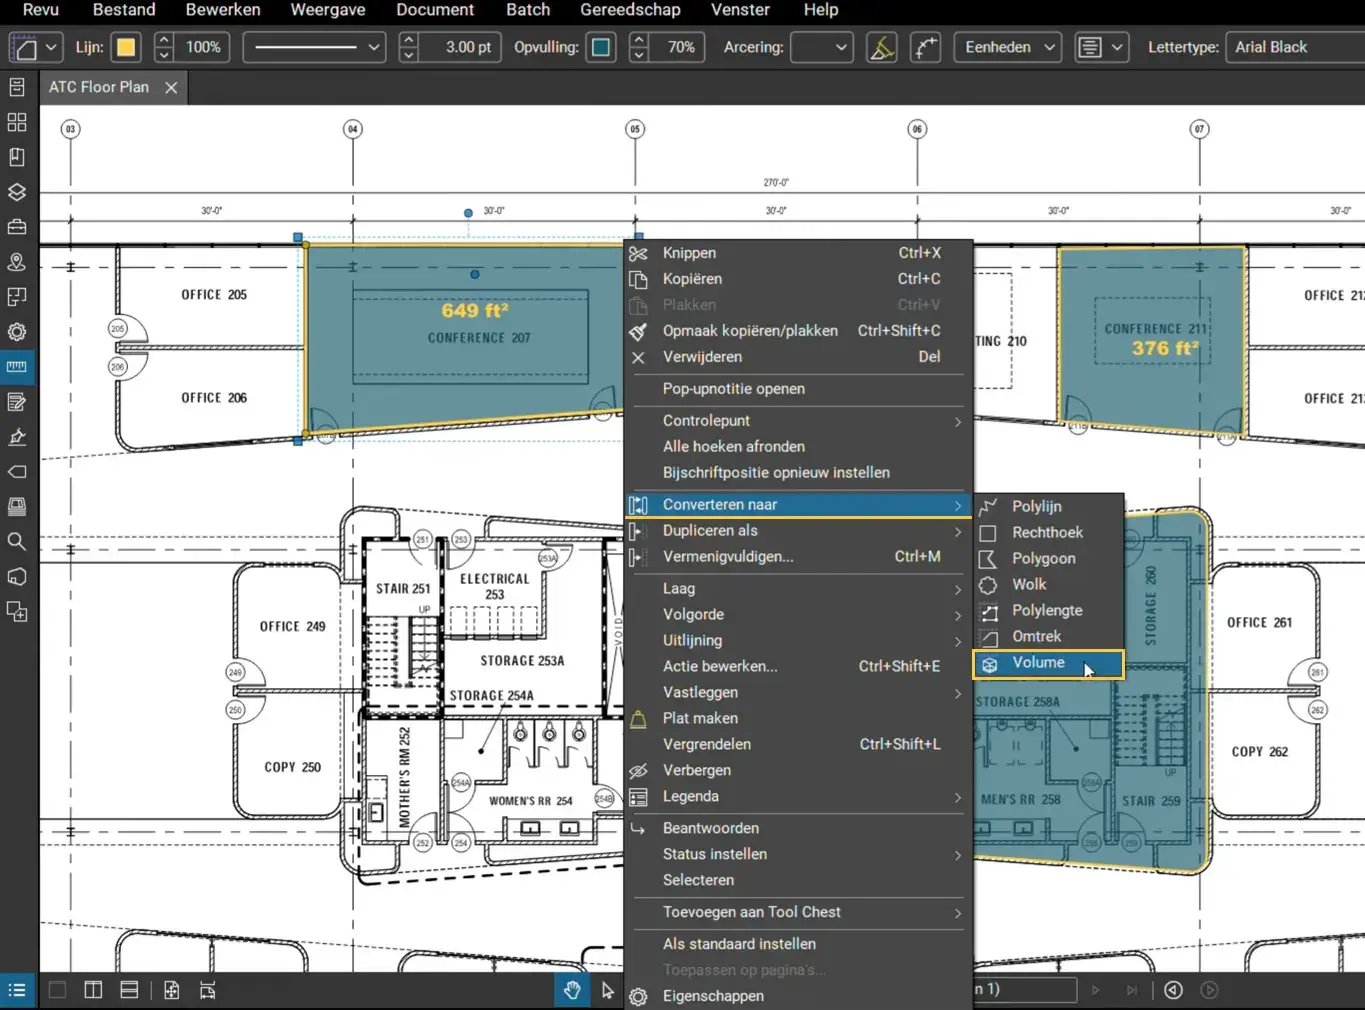The width and height of the screenshot is (1365, 1010).
Task: Expand the Dupliceren als submenu
Action: click(x=798, y=531)
